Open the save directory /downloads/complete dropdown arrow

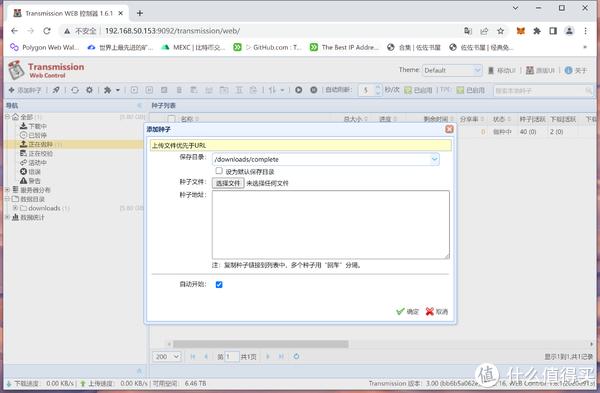[x=435, y=159]
